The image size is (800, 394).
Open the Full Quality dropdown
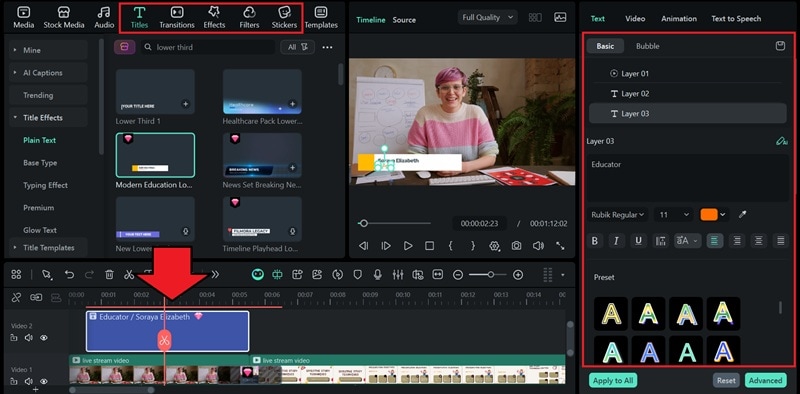(488, 17)
